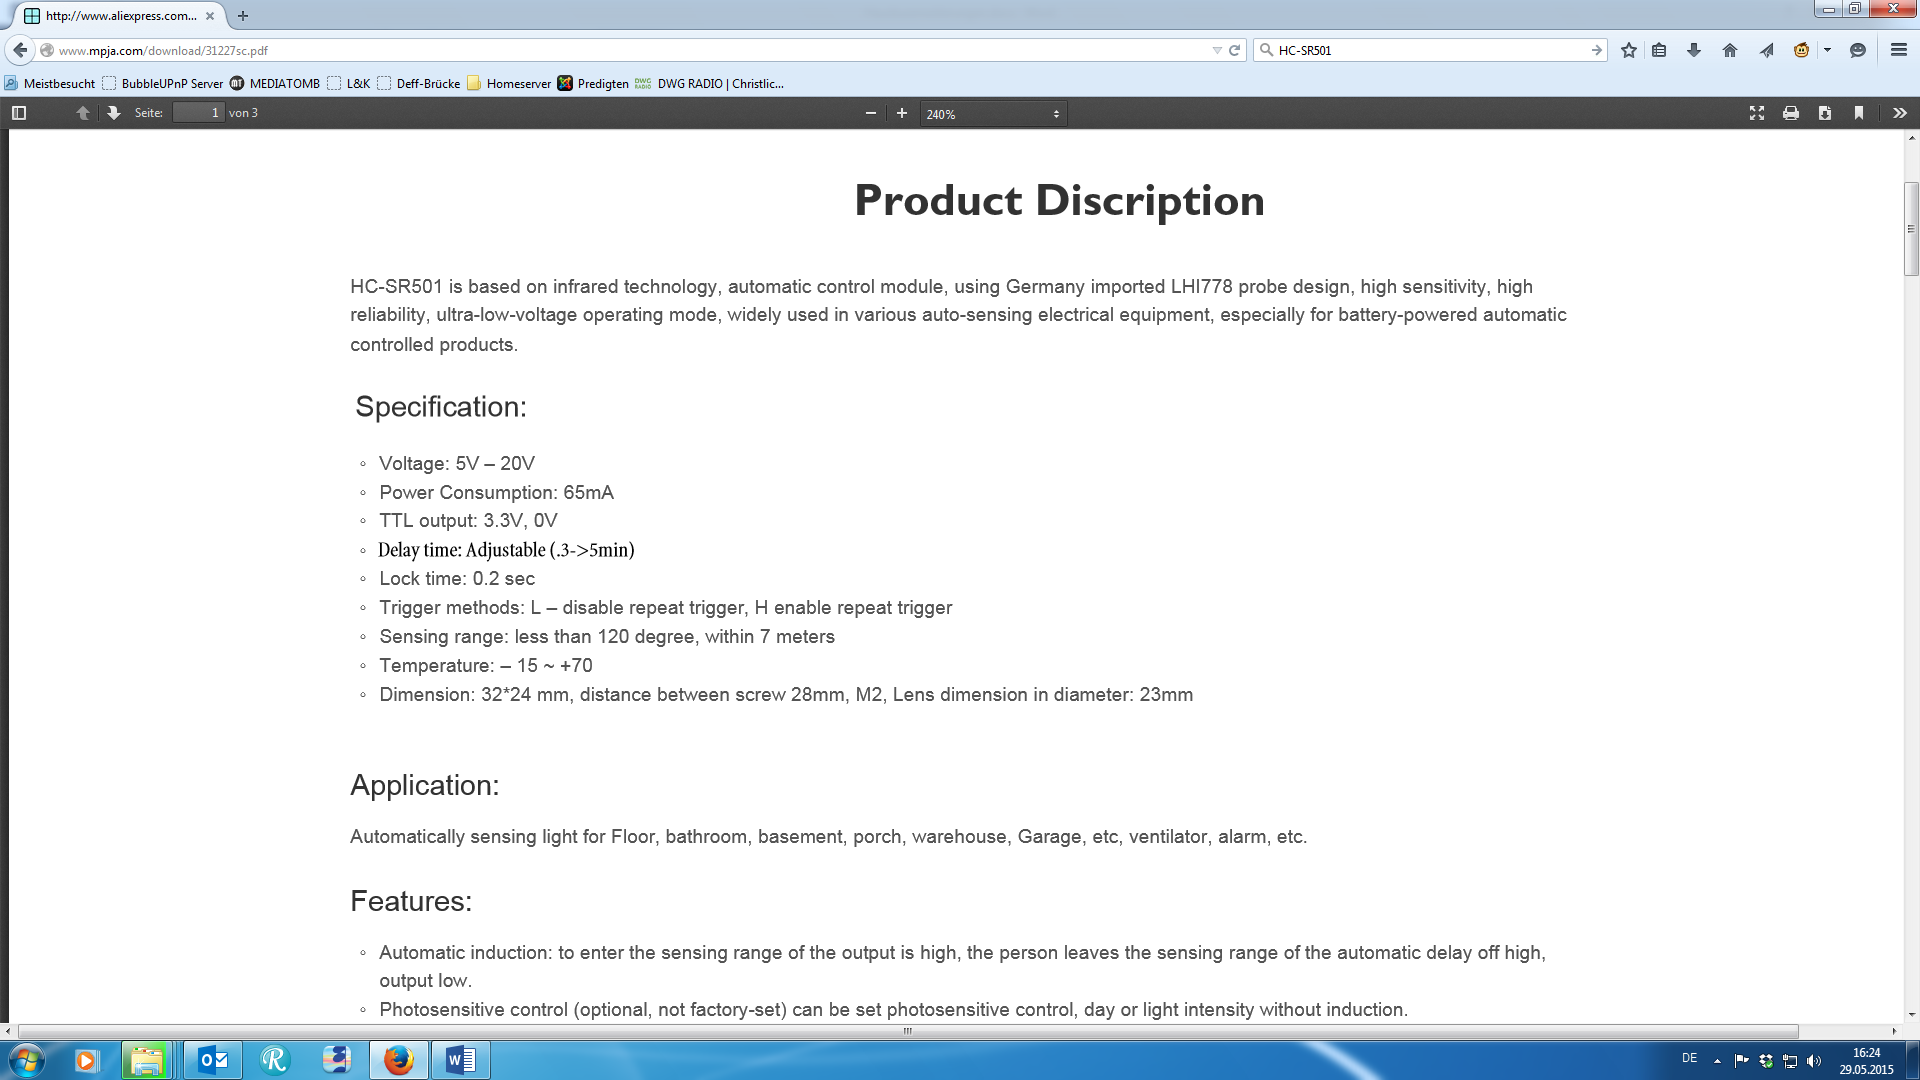The height and width of the screenshot is (1080, 1920).
Task: Open Firefox from the taskbar
Action: pos(399,1060)
